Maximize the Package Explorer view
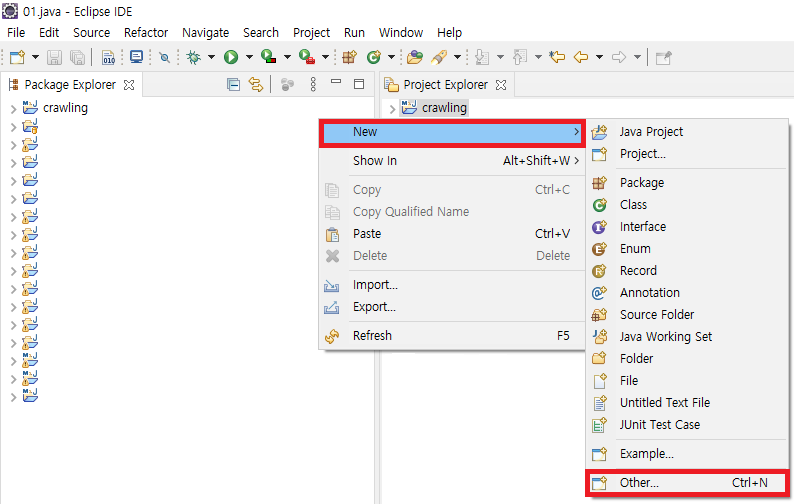The width and height of the screenshot is (794, 504). click(x=359, y=84)
